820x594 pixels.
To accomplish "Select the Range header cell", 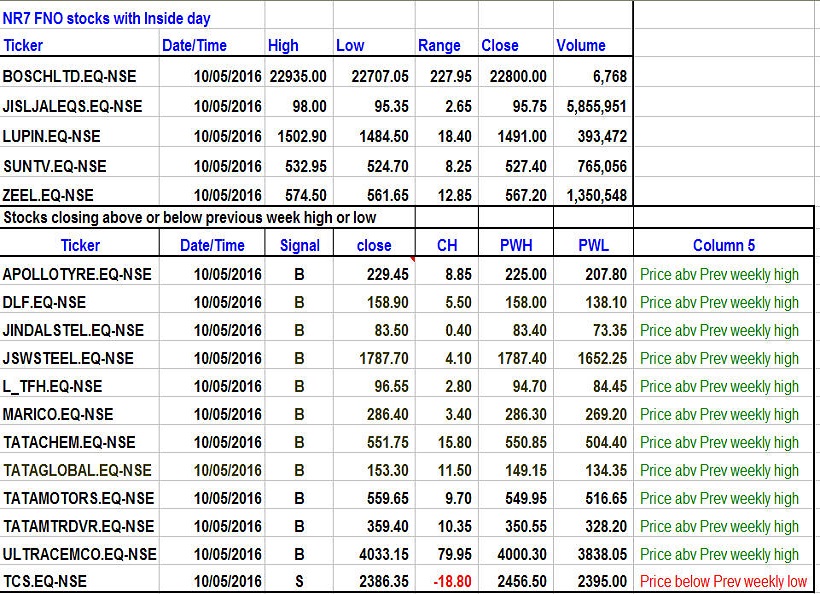I will [438, 44].
